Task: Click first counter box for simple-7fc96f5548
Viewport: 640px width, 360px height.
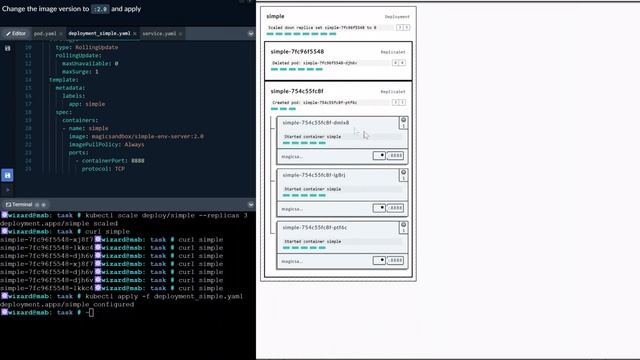Action: (395, 63)
